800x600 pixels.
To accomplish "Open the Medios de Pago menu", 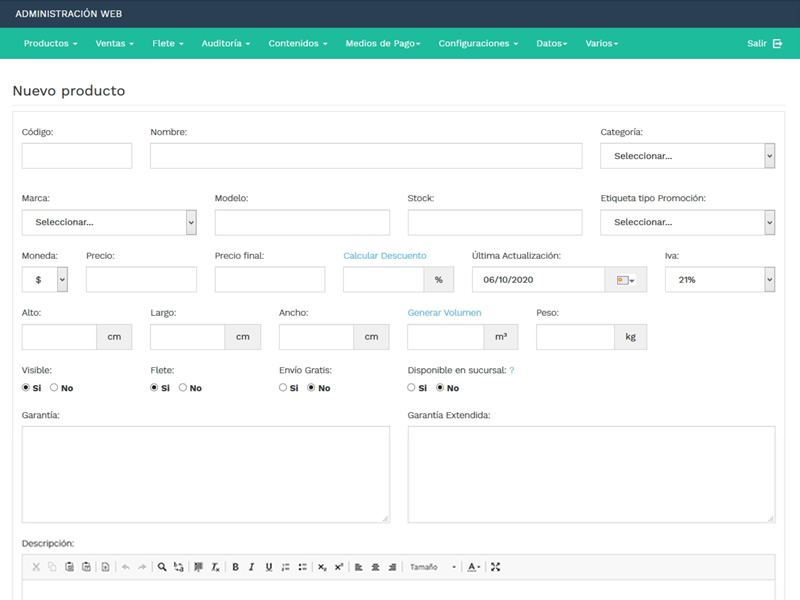I will 382,44.
